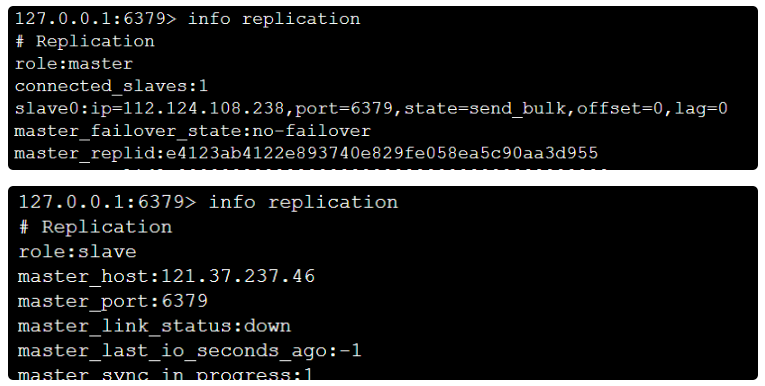Click 'offset=0' in slave0 line
This screenshot has height=386, width=765.
620,108
